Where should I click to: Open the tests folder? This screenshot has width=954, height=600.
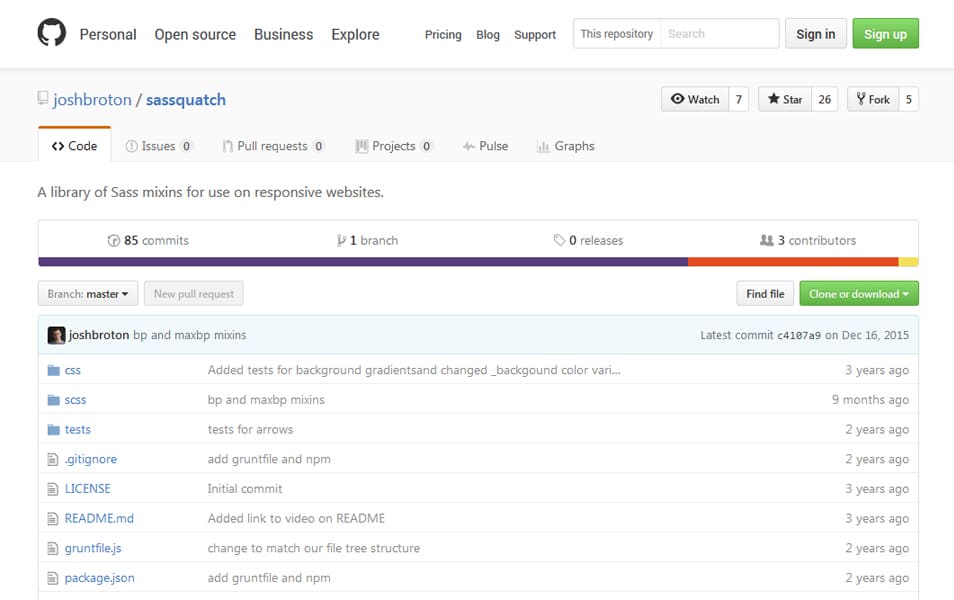tap(77, 430)
